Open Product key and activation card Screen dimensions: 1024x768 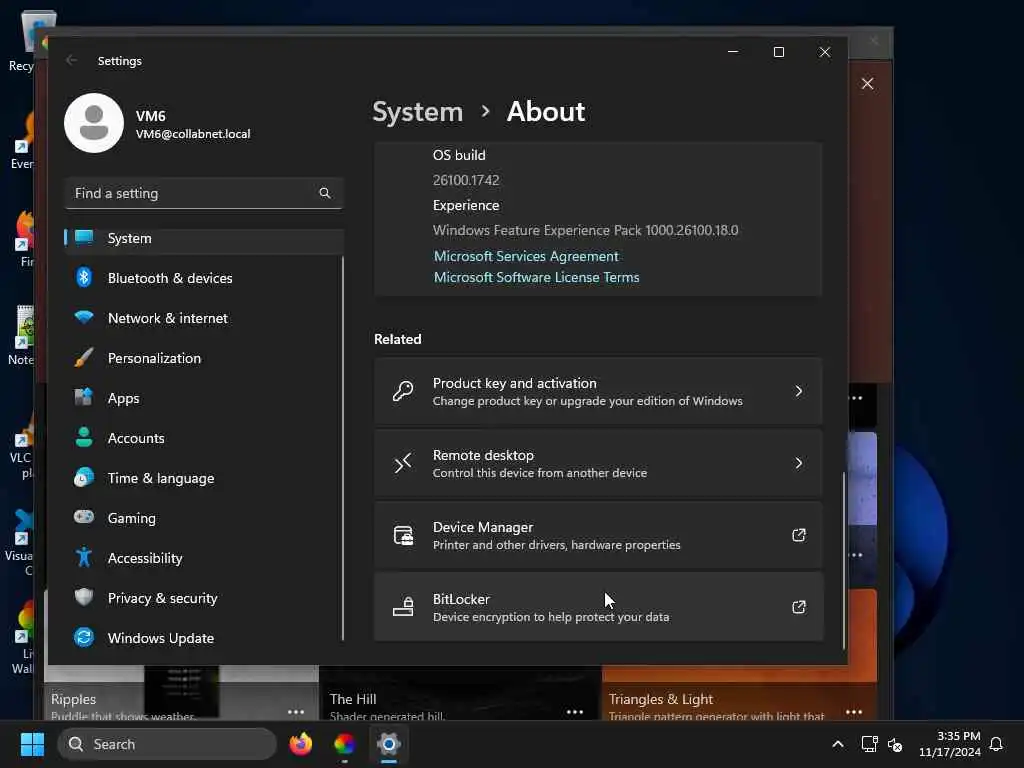pyautogui.click(x=598, y=391)
